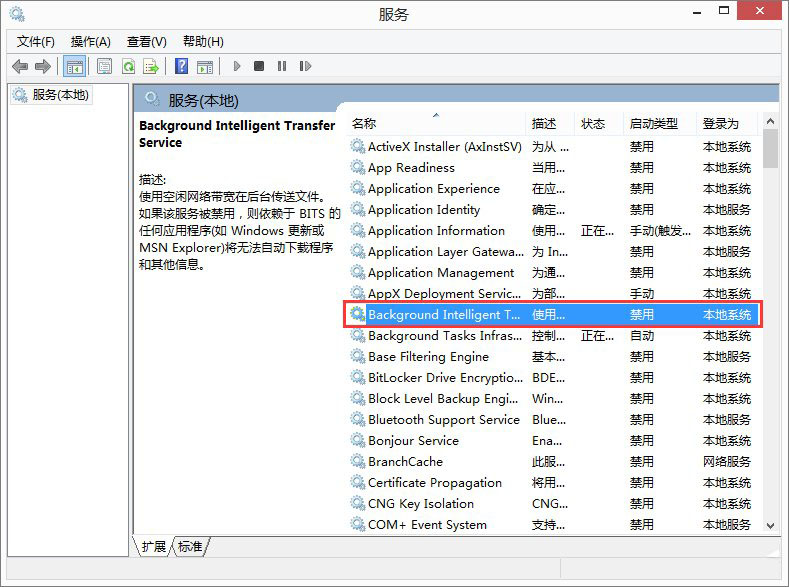Select AppX Deployment Servic... row
The width and height of the screenshot is (789, 587).
[x=444, y=293]
